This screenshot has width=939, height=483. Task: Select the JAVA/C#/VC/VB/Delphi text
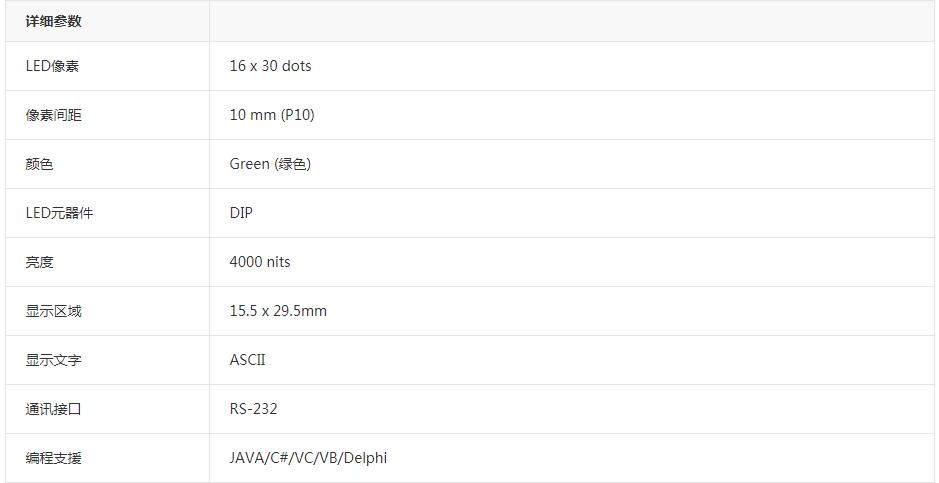click(x=308, y=458)
